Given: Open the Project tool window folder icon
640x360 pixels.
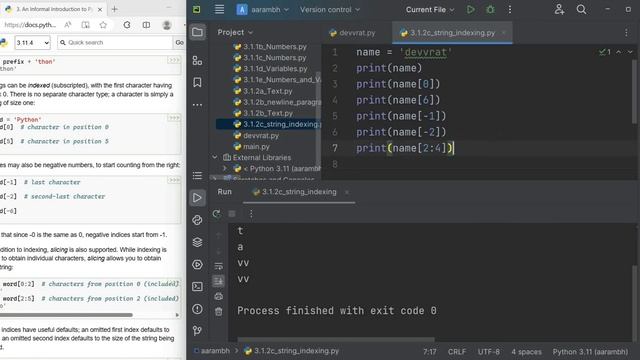Looking at the screenshot, I should (x=197, y=32).
